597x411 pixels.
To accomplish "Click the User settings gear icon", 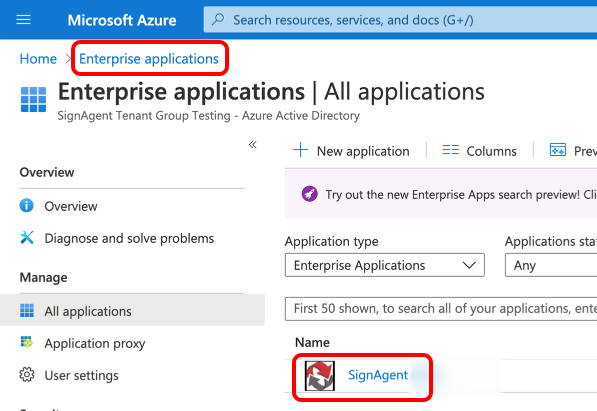I will (27, 375).
